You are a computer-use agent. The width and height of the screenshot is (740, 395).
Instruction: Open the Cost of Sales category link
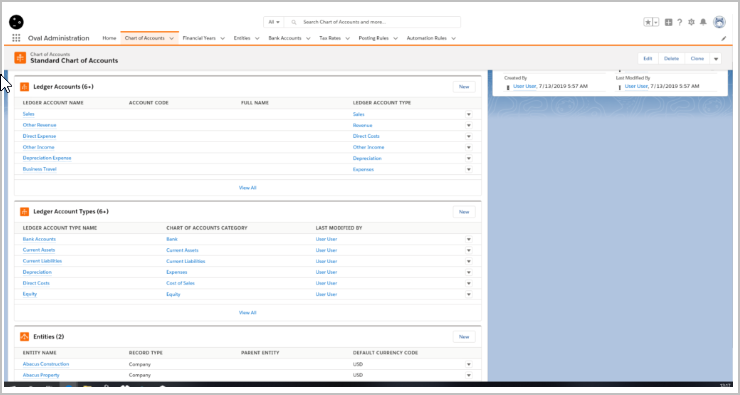pyautogui.click(x=180, y=283)
